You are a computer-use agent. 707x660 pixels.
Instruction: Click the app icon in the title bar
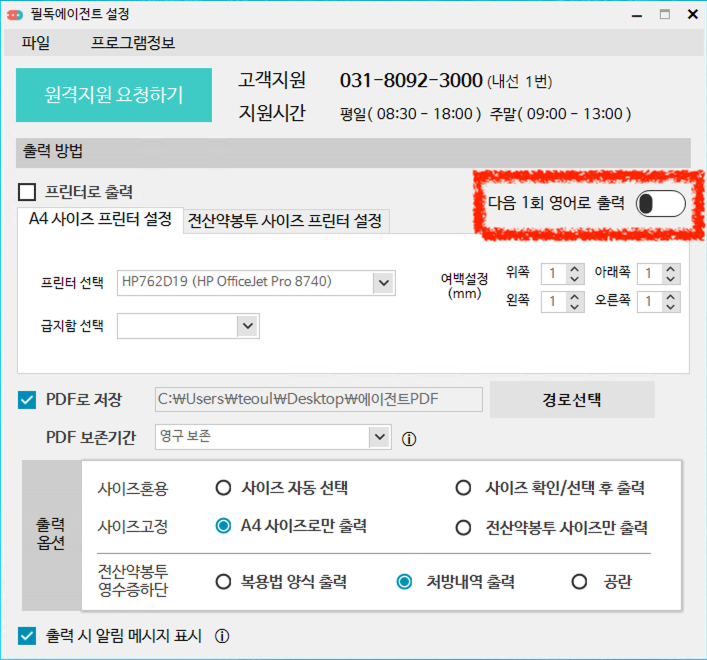[14, 15]
